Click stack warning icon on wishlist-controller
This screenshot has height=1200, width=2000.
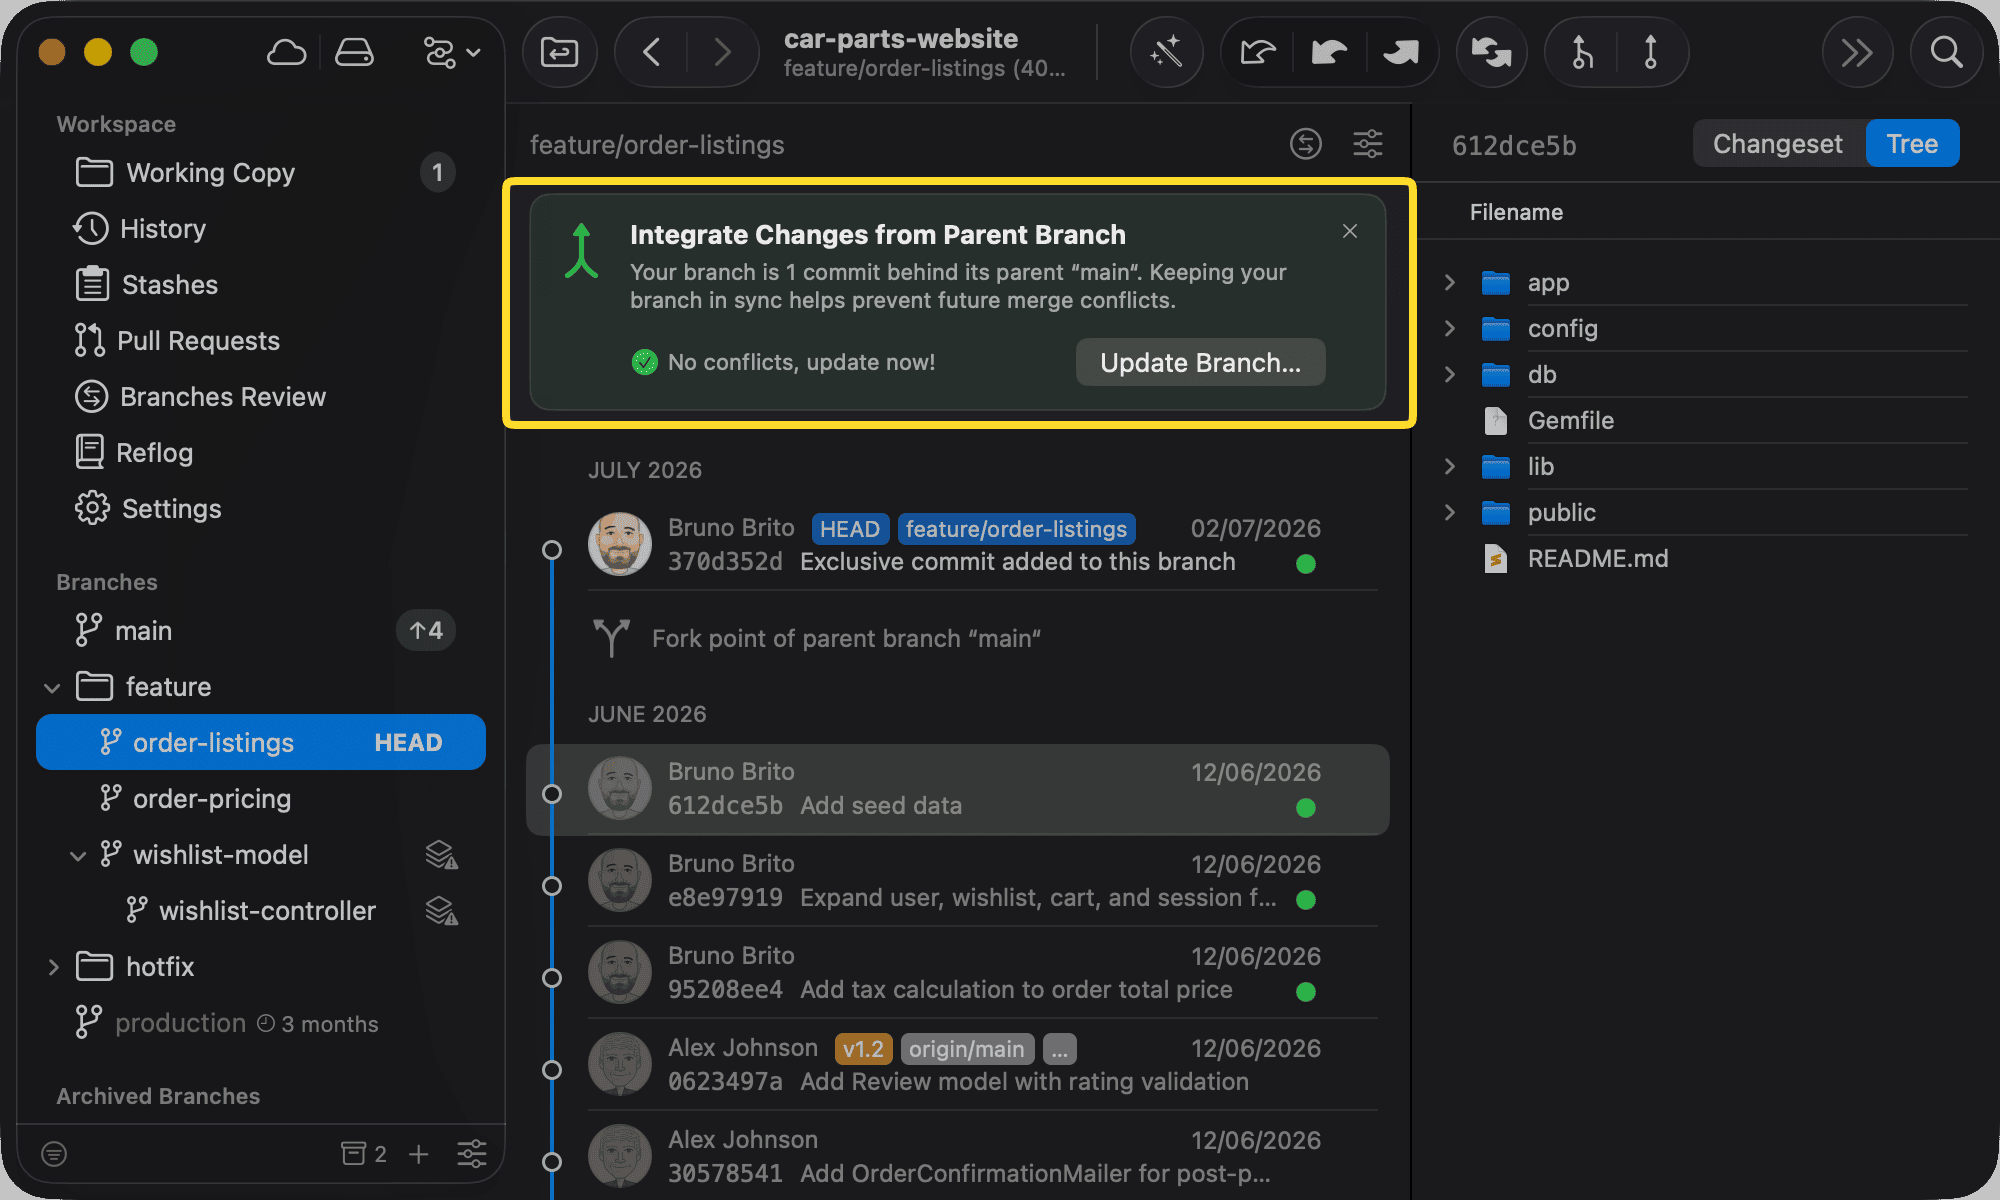point(441,911)
